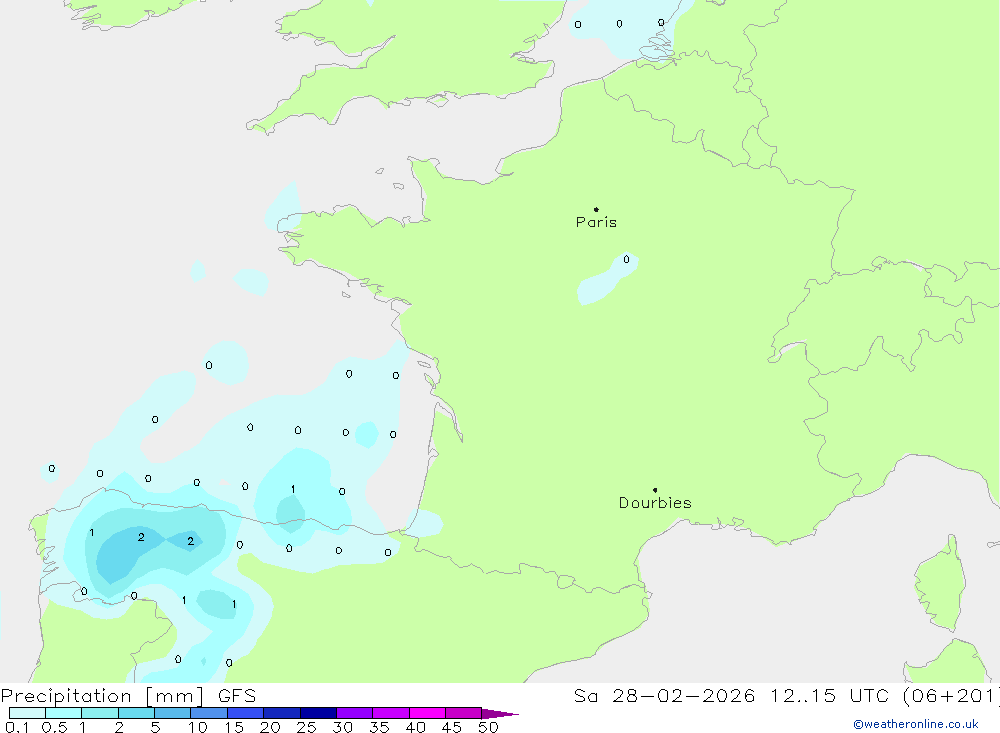1000x733 pixels.
Task: Select the 45 mm legend color swatch
Action: tap(464, 713)
